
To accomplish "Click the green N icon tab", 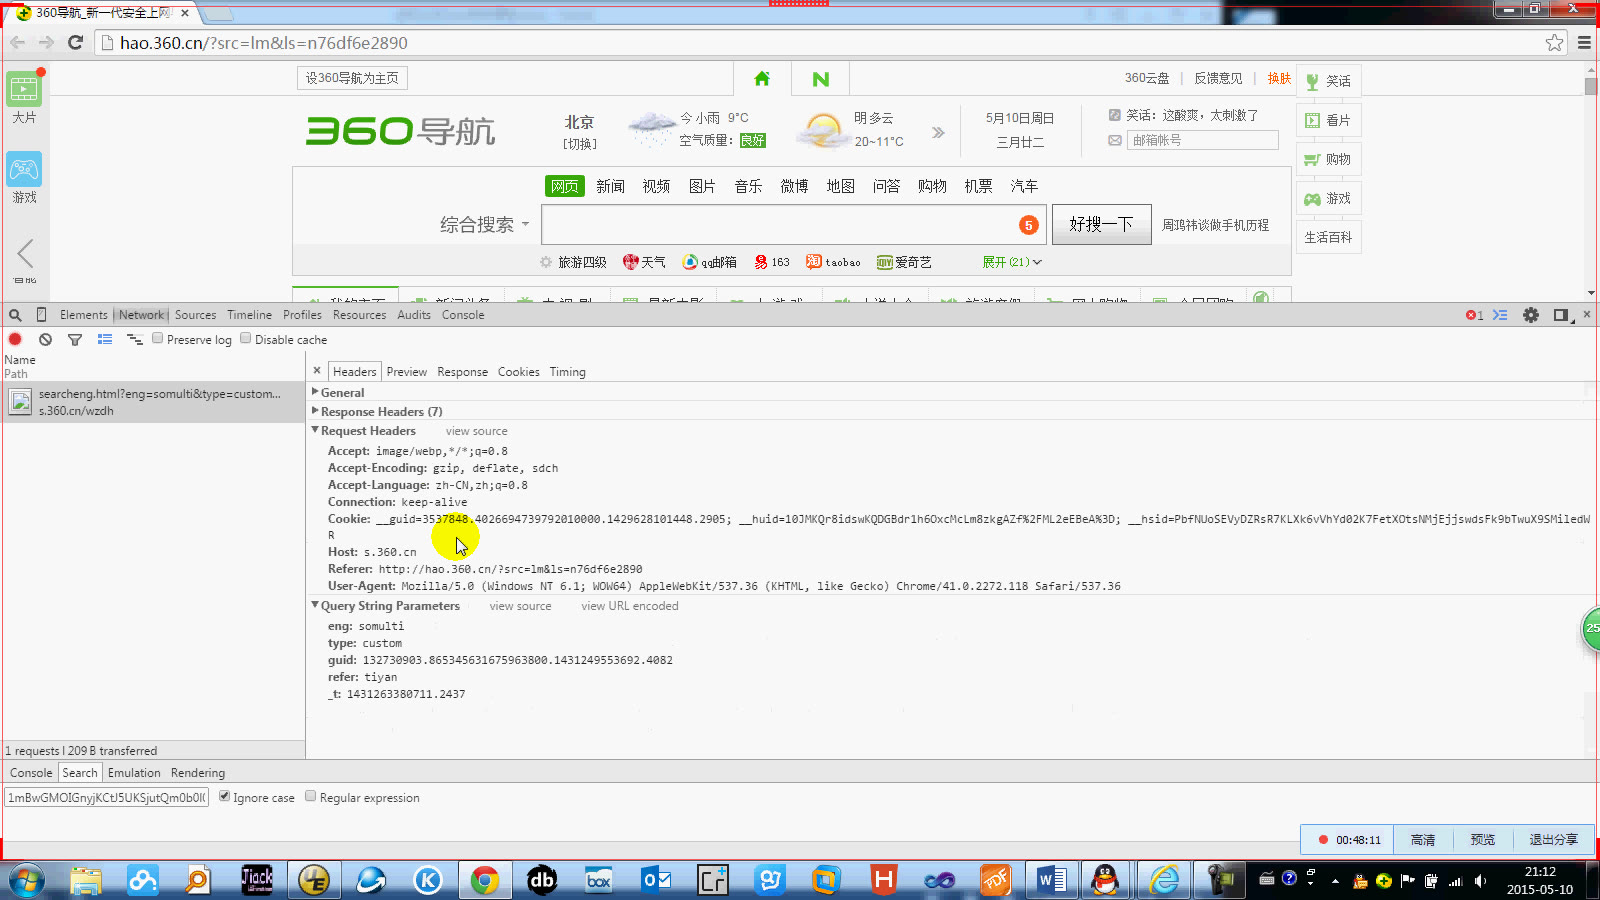I will pyautogui.click(x=820, y=79).
